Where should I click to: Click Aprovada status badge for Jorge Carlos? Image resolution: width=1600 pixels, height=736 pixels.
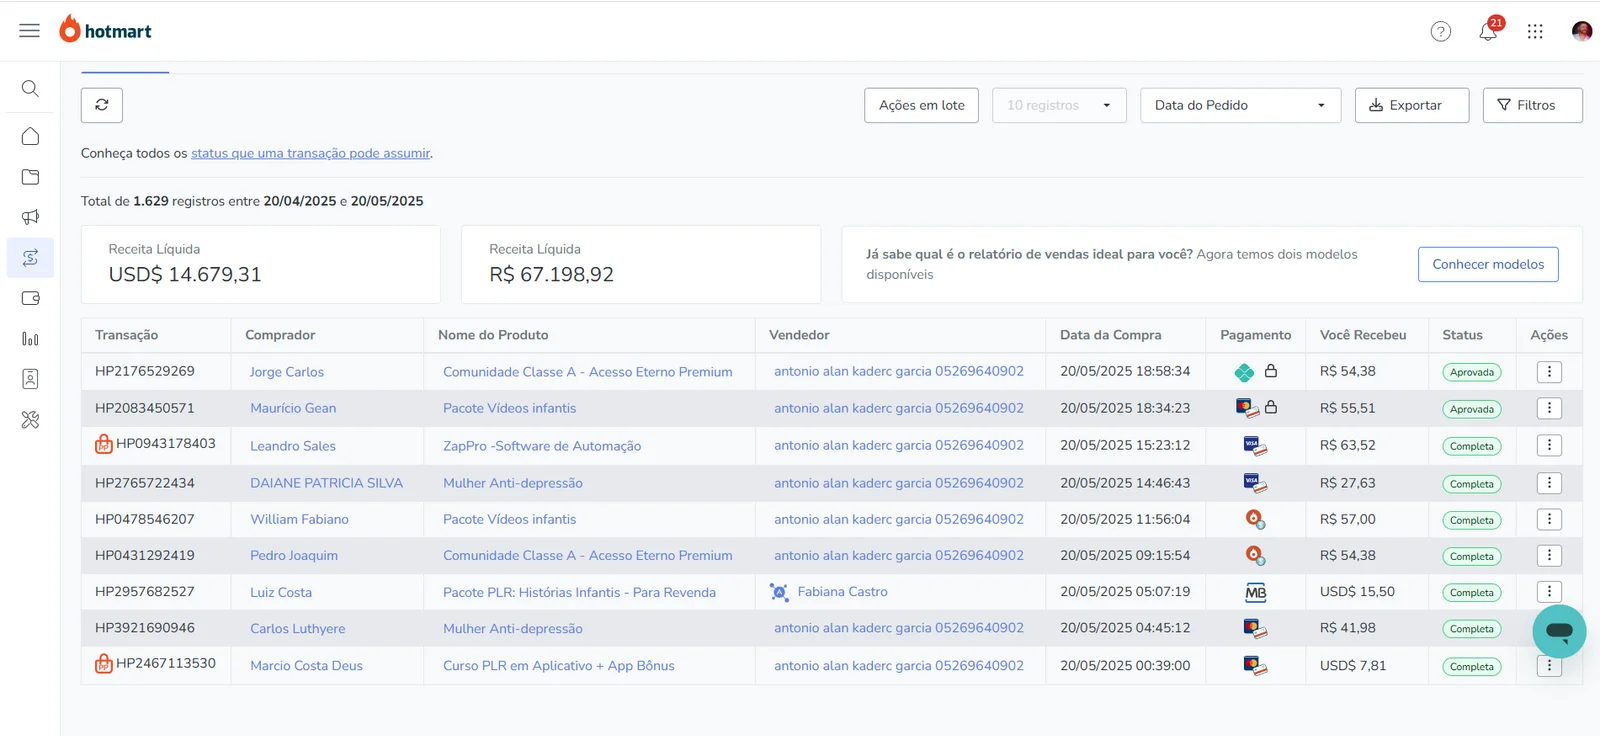click(1472, 372)
